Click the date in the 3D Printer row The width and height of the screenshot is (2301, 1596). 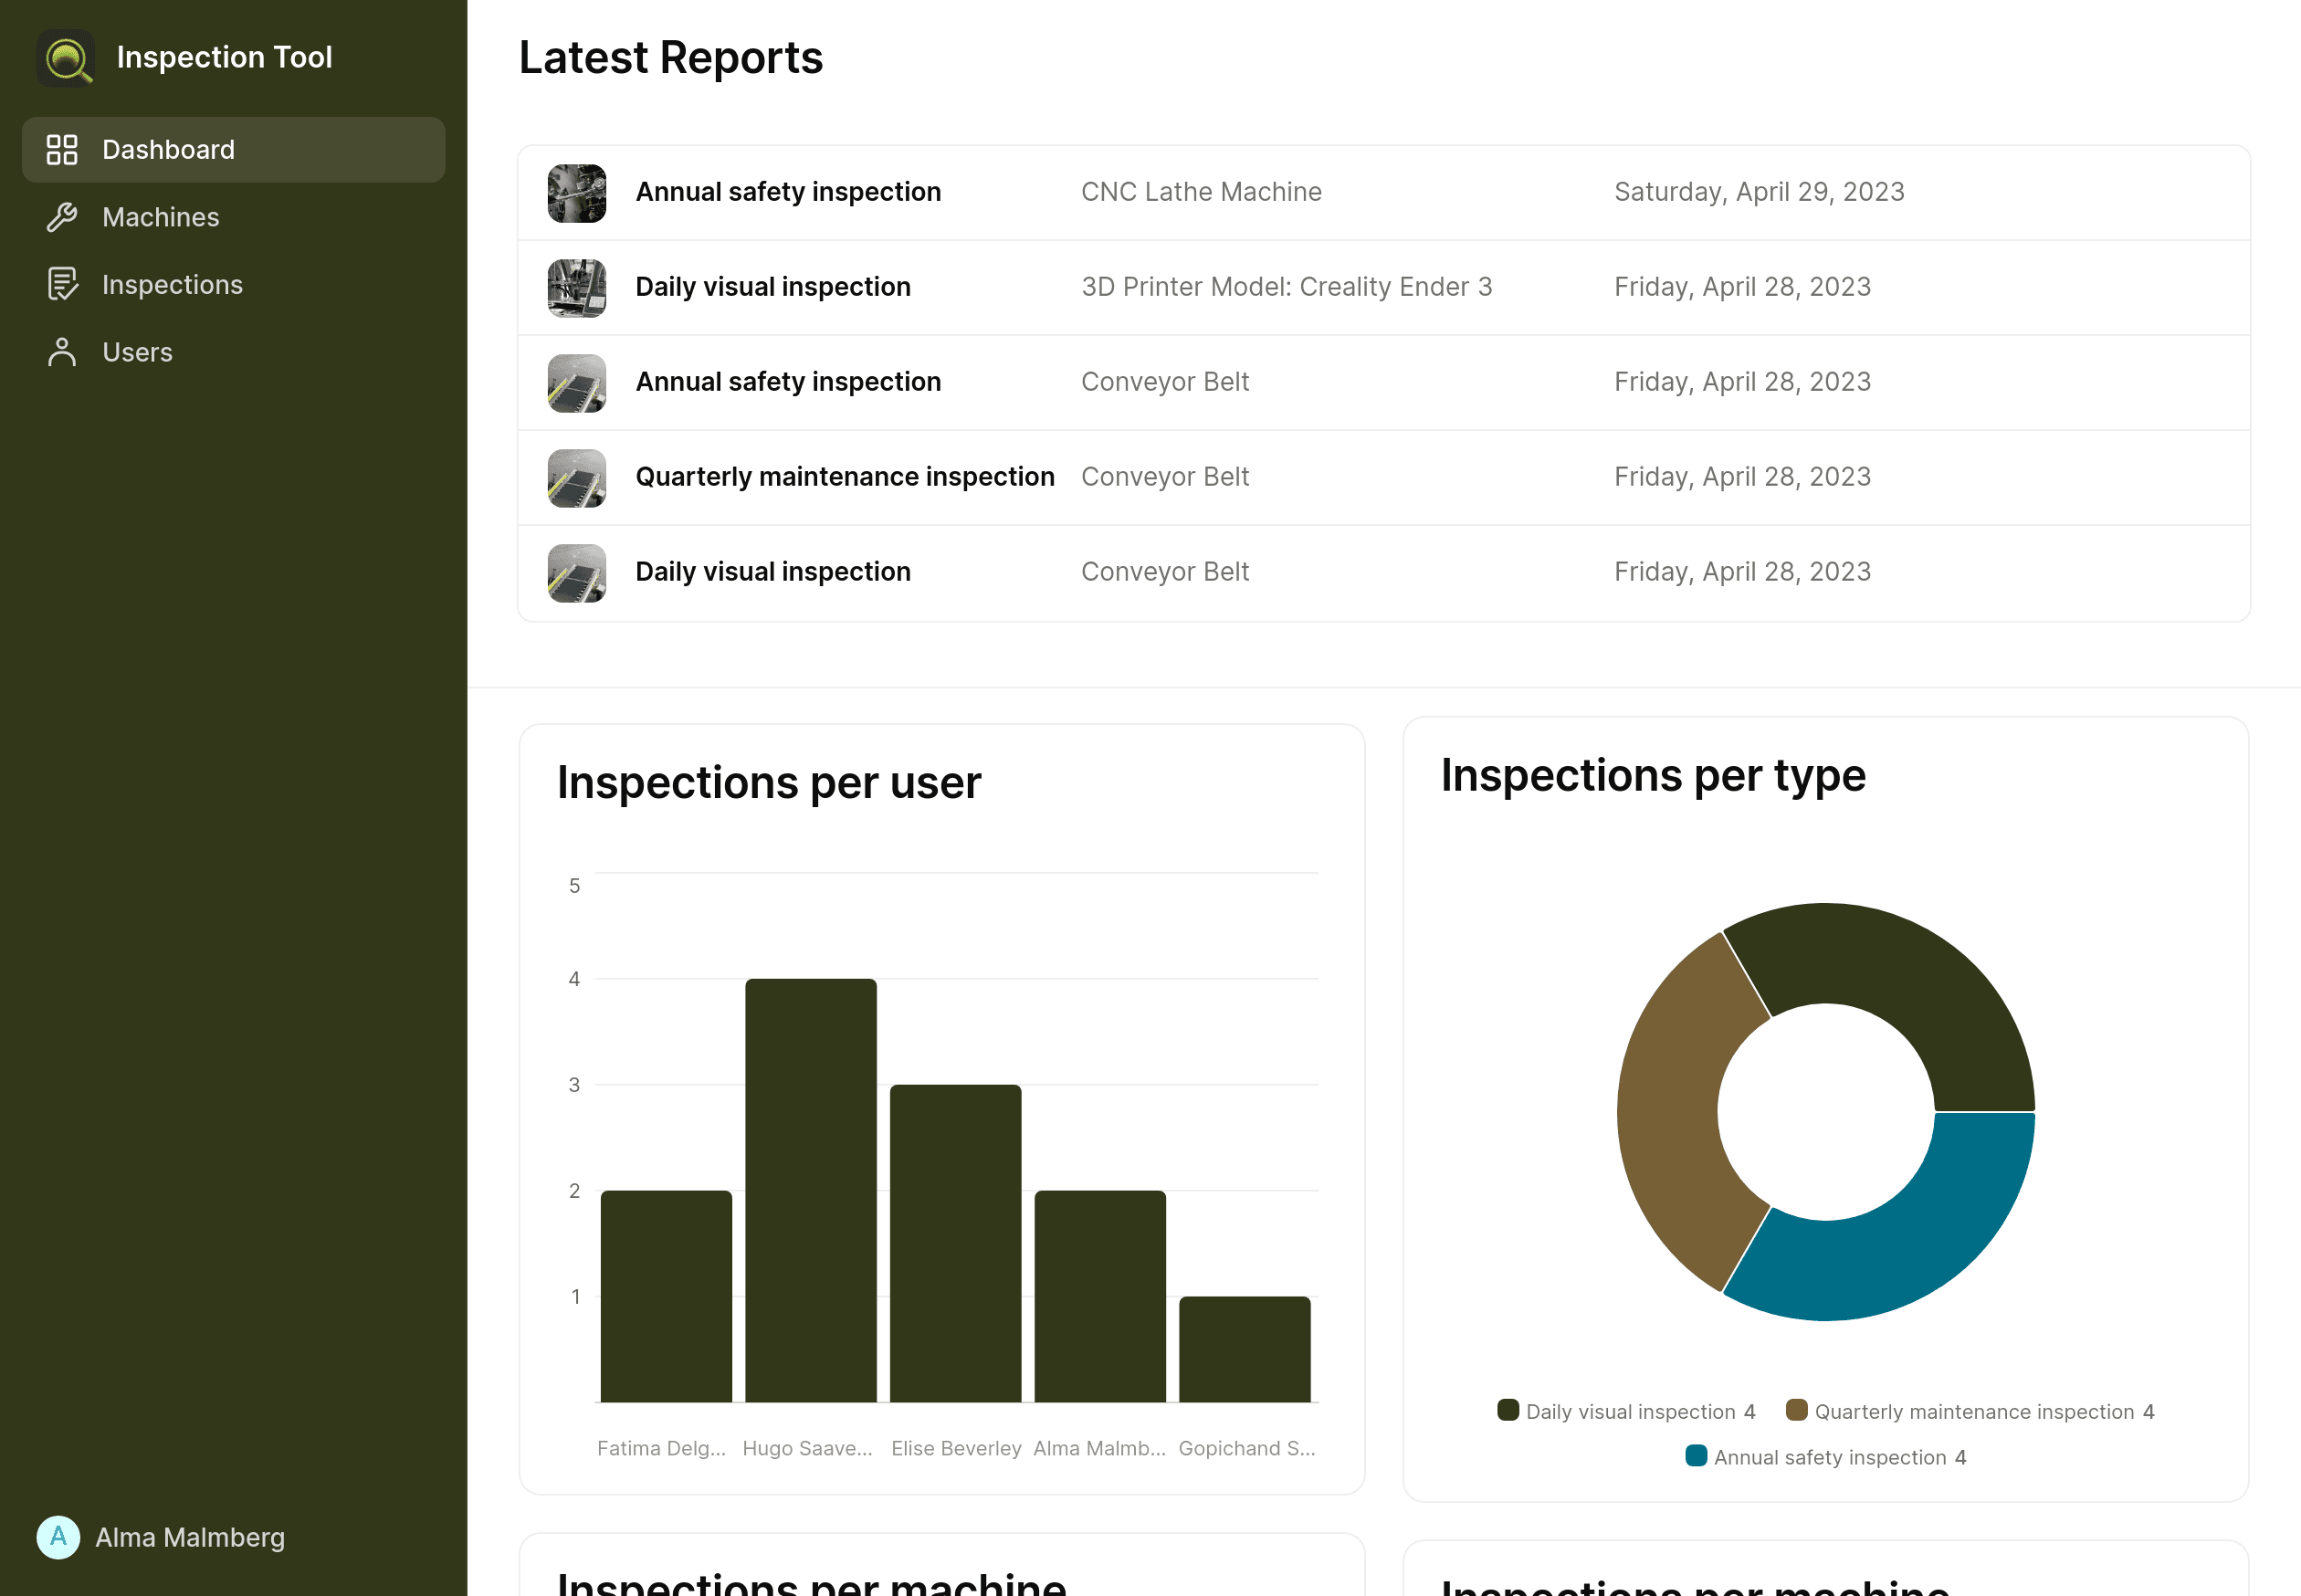1742,287
